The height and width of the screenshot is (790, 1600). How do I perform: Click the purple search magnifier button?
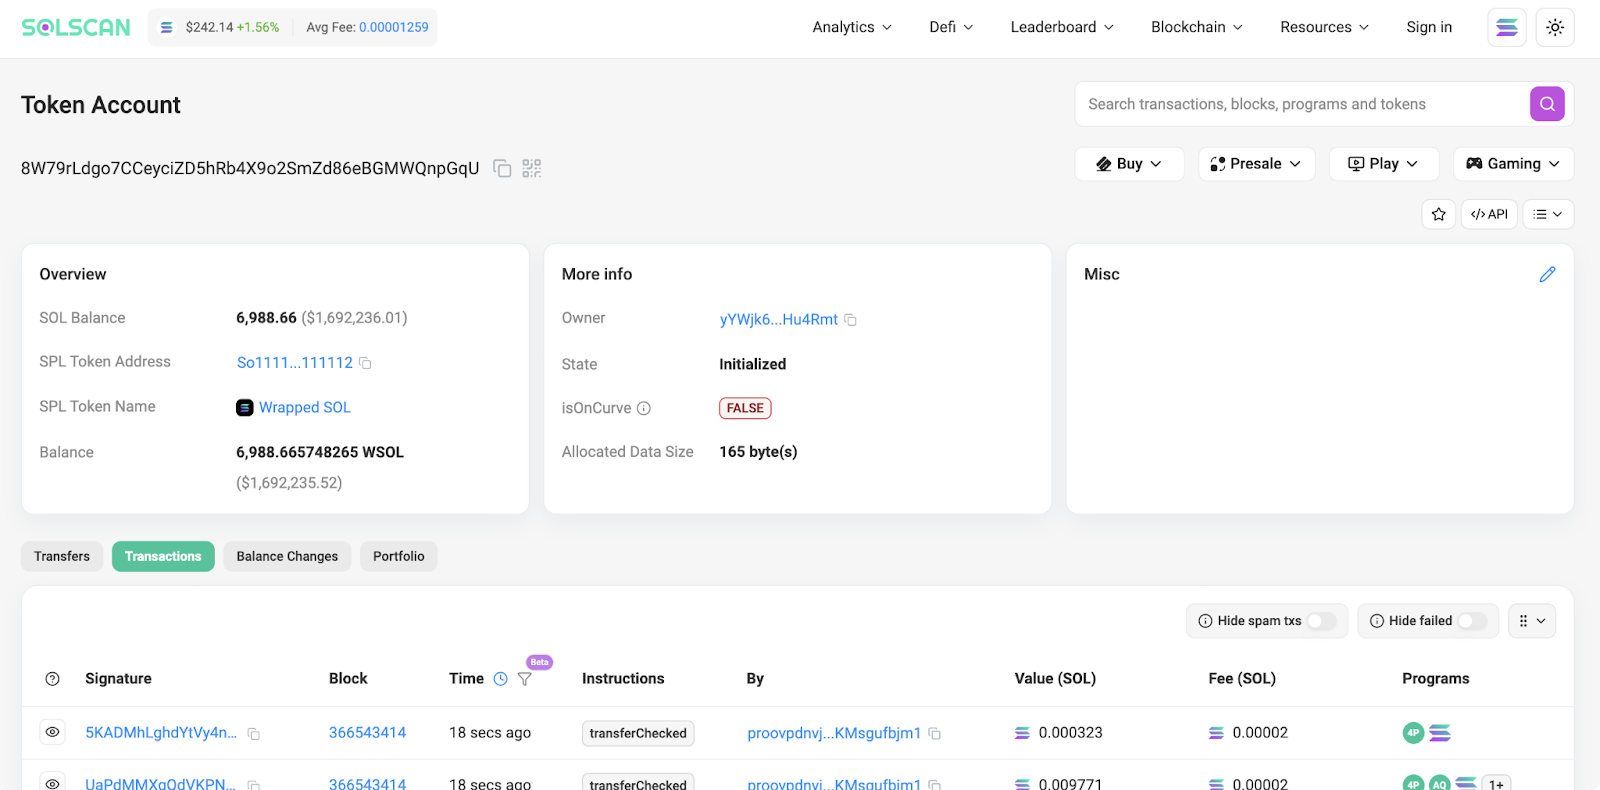(1547, 104)
